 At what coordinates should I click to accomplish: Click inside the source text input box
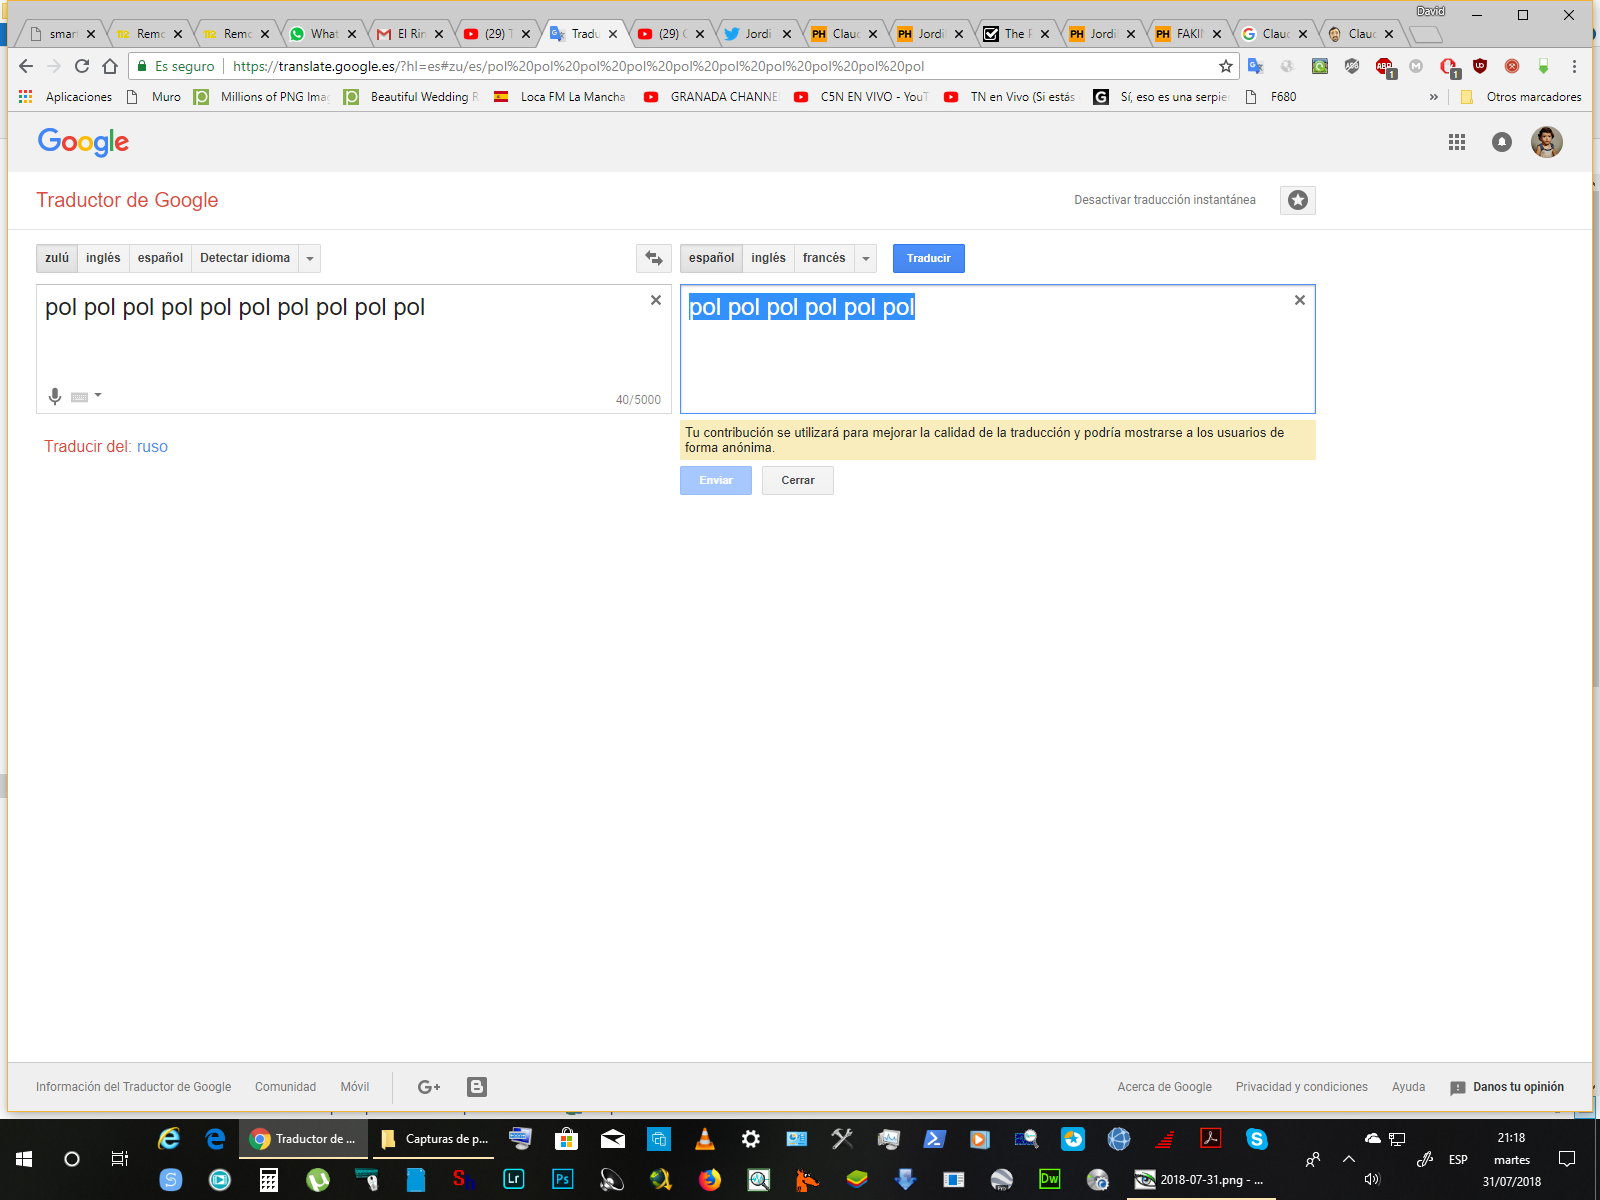340,345
